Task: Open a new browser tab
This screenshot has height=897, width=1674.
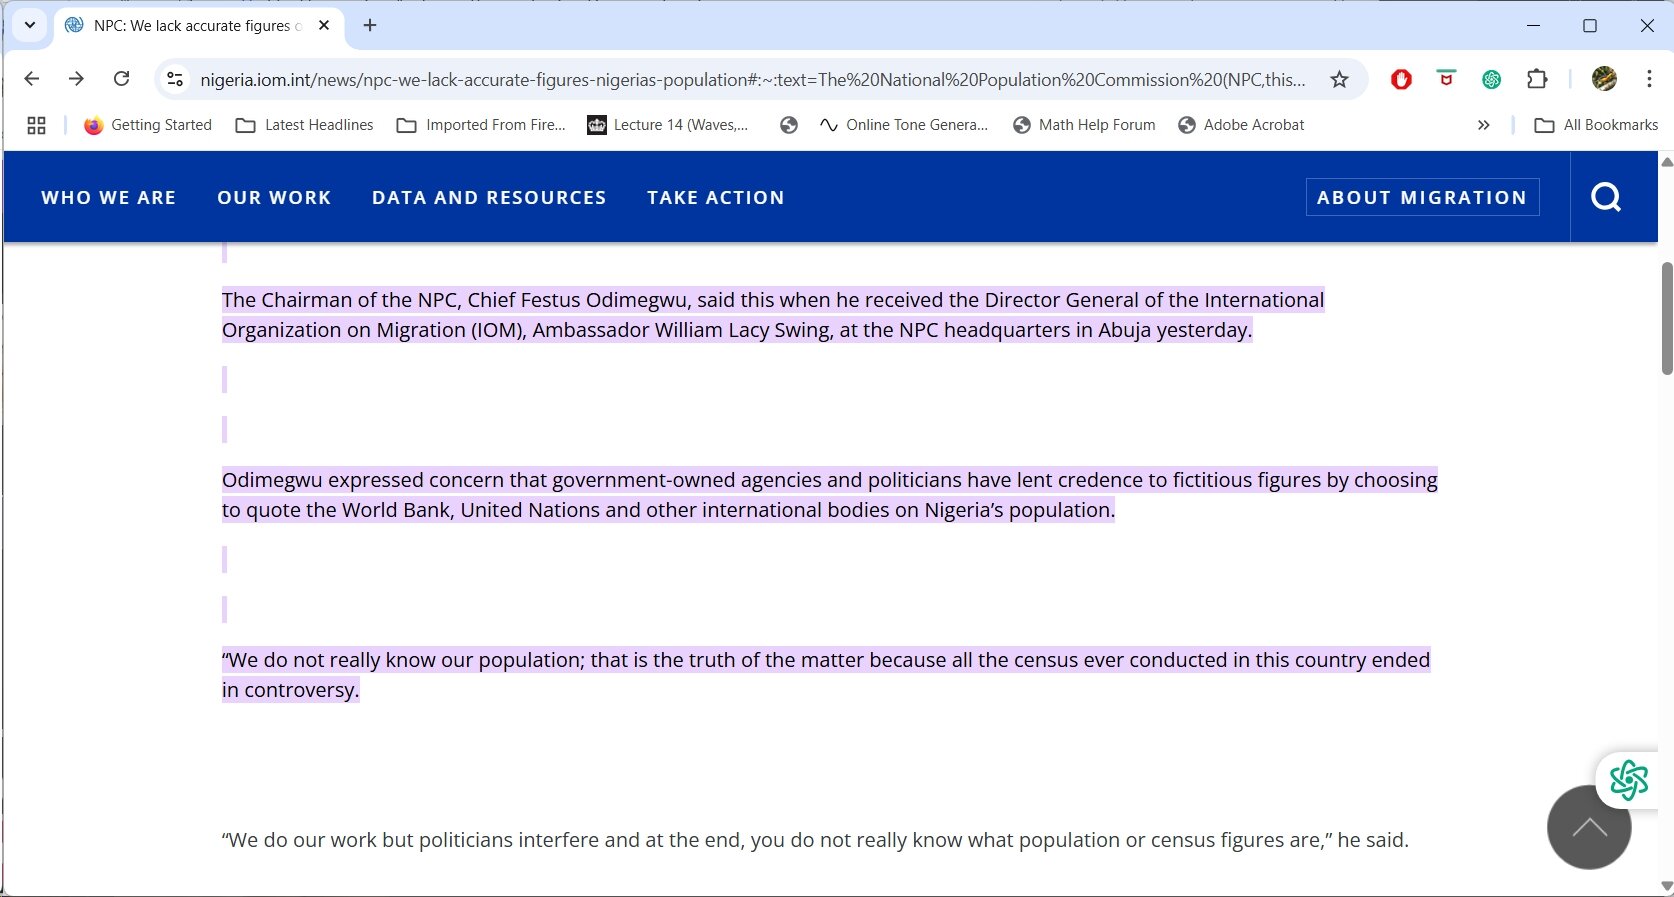Action: [x=370, y=25]
